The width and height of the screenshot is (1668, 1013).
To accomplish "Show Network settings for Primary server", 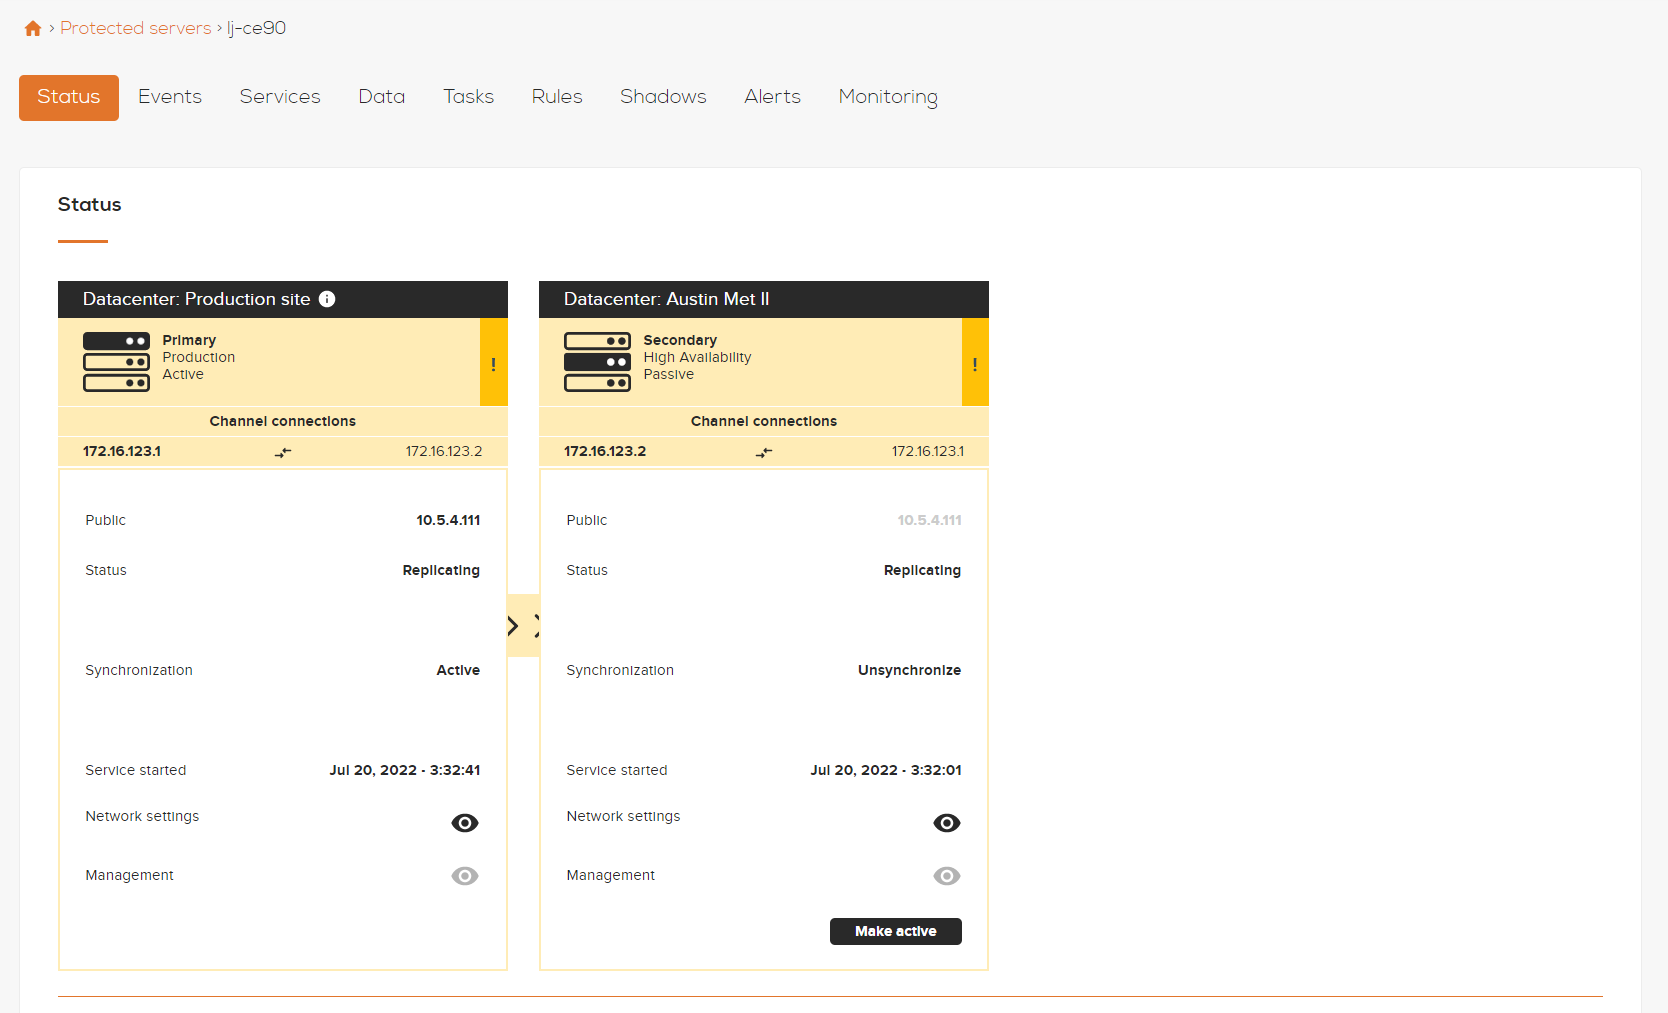I will coord(465,823).
